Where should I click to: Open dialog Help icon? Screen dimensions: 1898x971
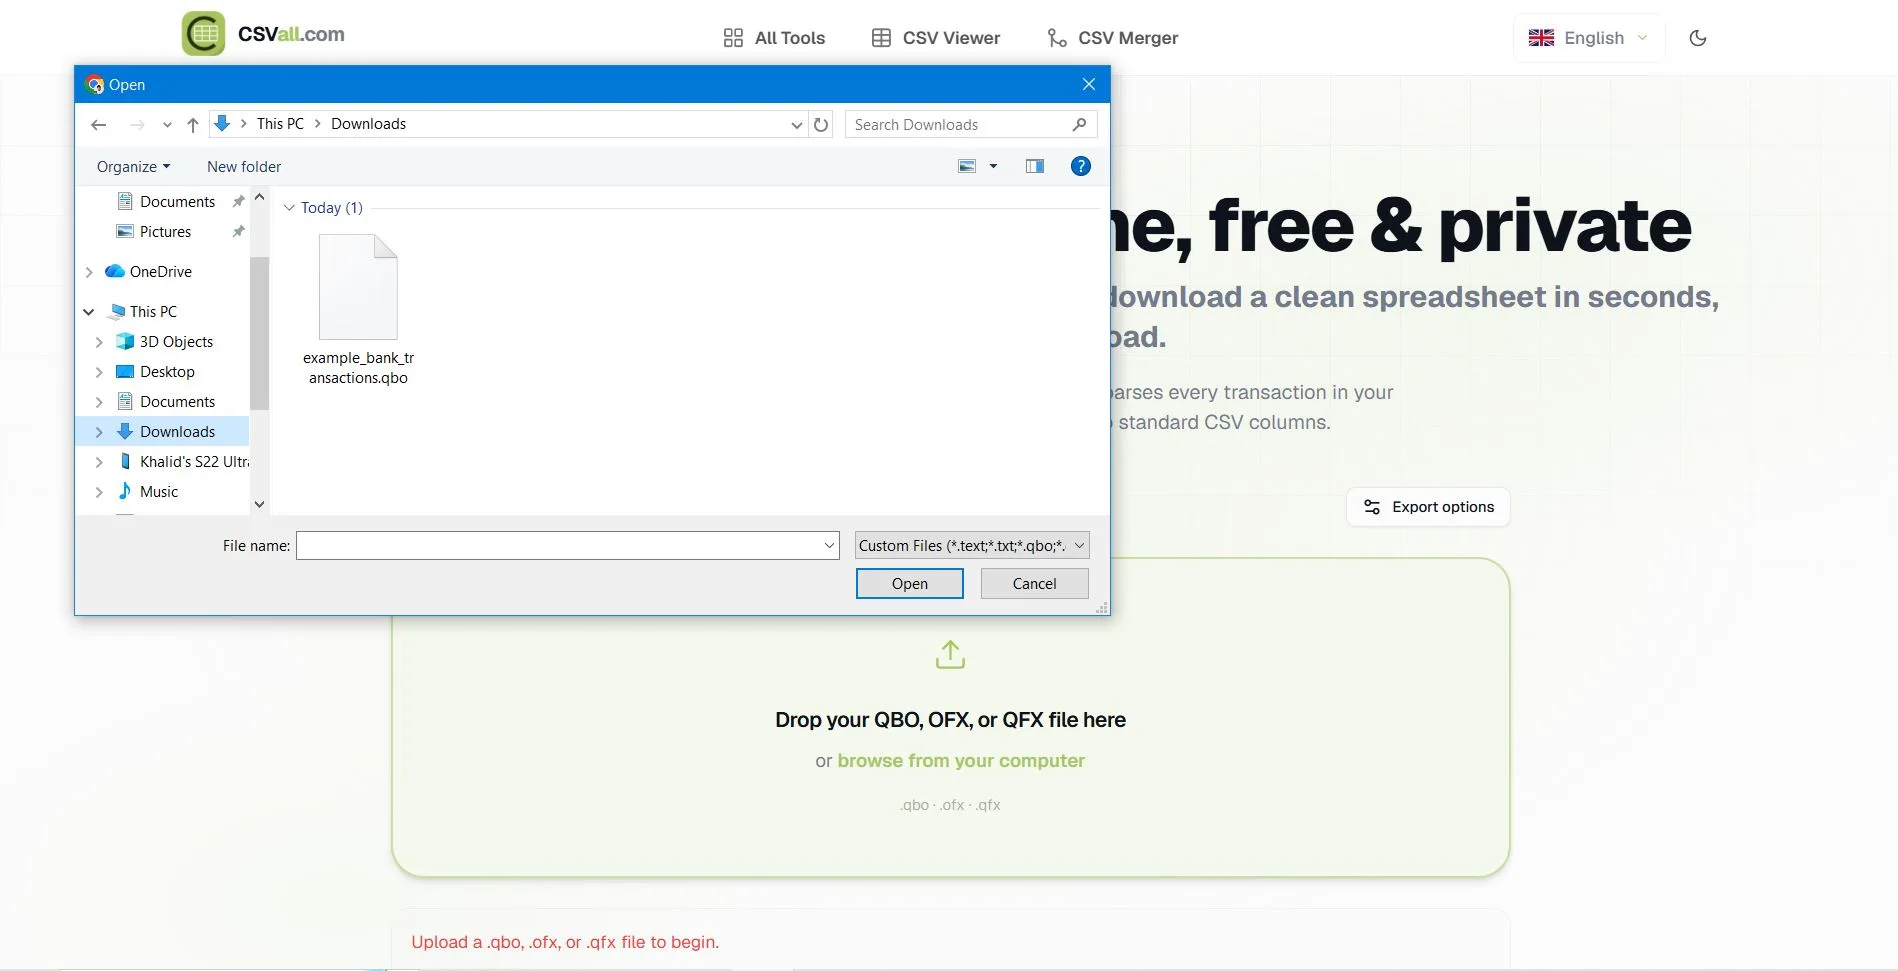pyautogui.click(x=1080, y=166)
